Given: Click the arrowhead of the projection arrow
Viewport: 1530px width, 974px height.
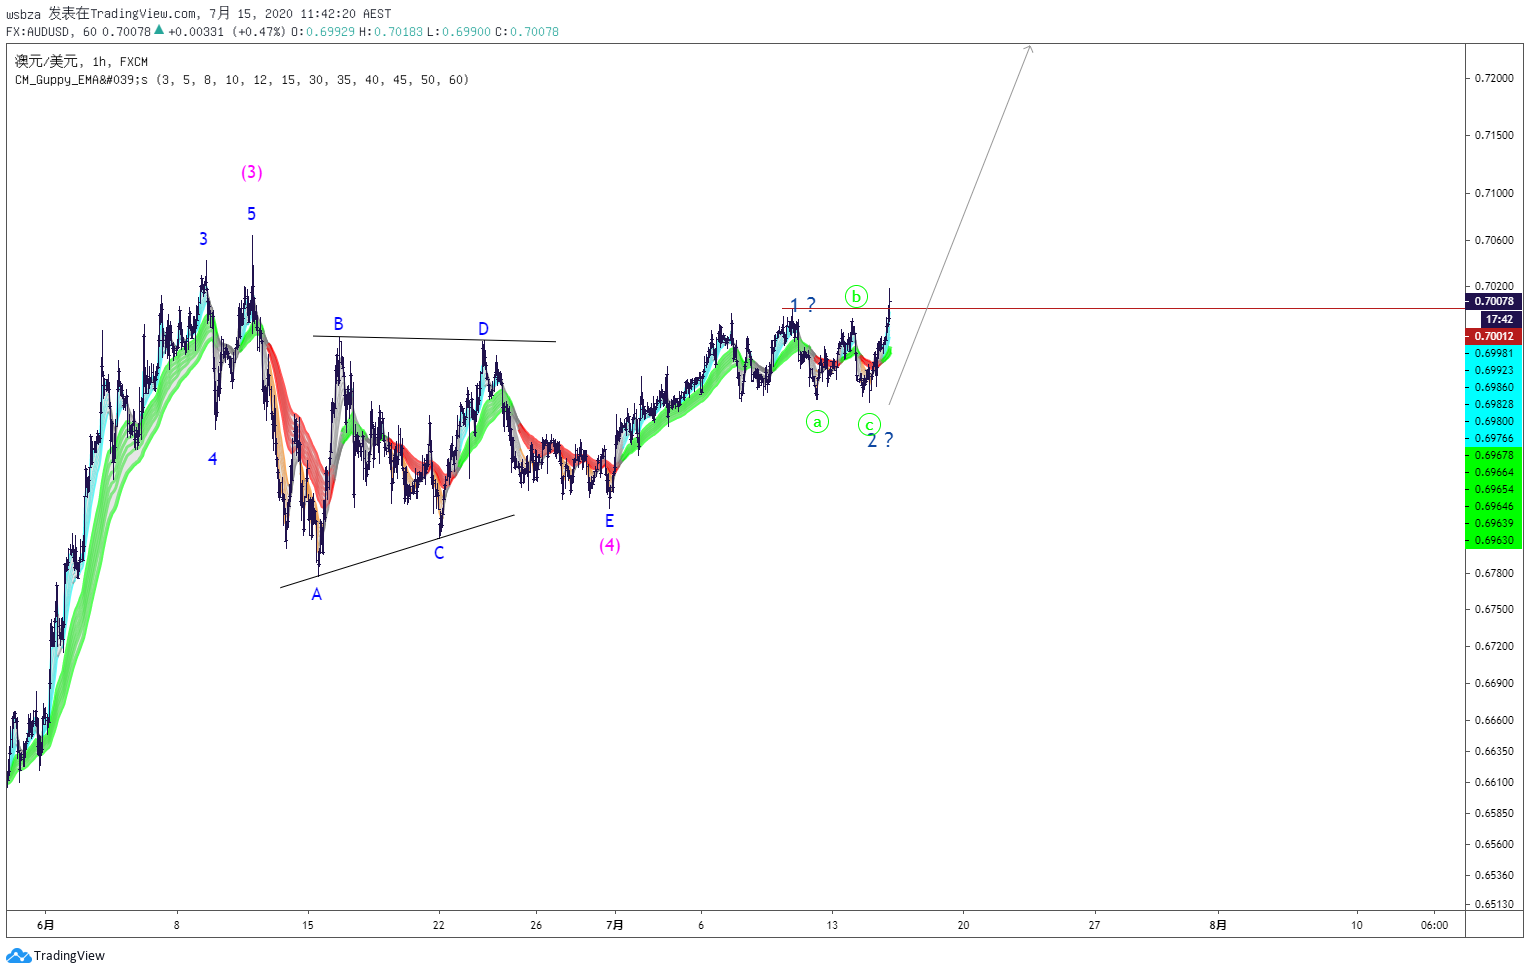Looking at the screenshot, I should pyautogui.click(x=1029, y=48).
